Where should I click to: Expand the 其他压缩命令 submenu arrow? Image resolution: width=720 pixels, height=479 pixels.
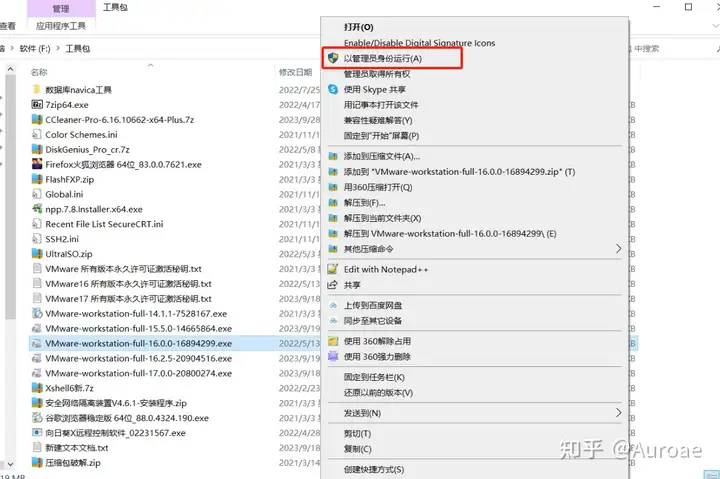tap(619, 248)
